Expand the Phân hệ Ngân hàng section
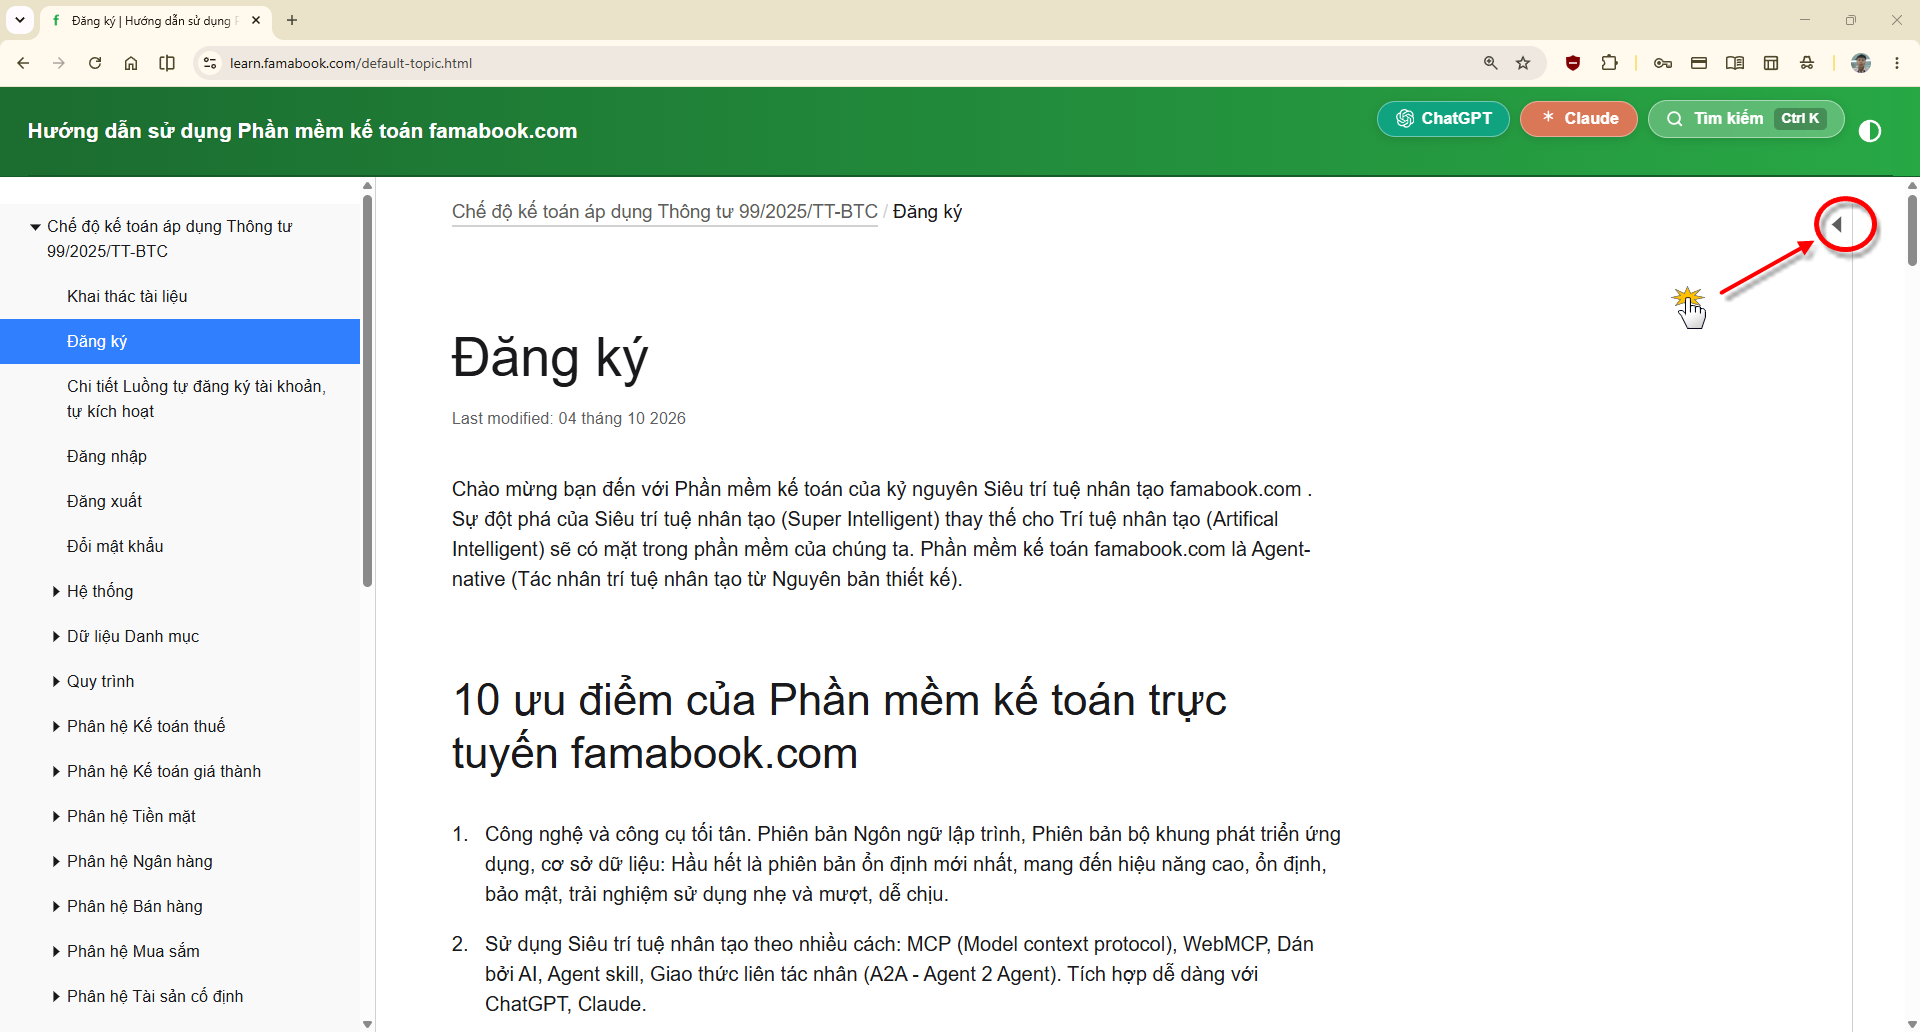 coord(57,862)
